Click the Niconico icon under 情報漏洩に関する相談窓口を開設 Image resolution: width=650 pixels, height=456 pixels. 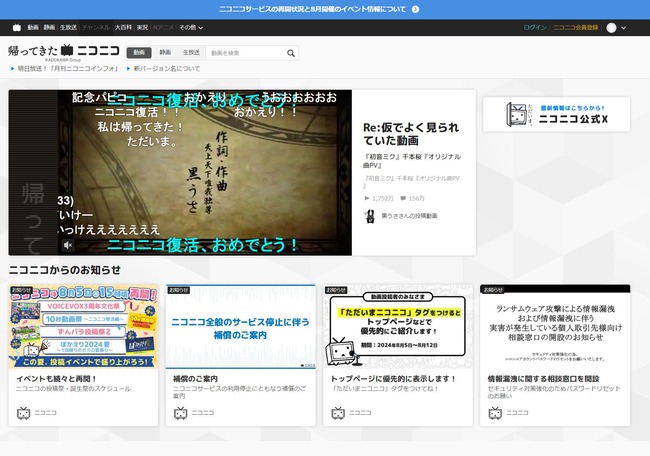point(495,413)
